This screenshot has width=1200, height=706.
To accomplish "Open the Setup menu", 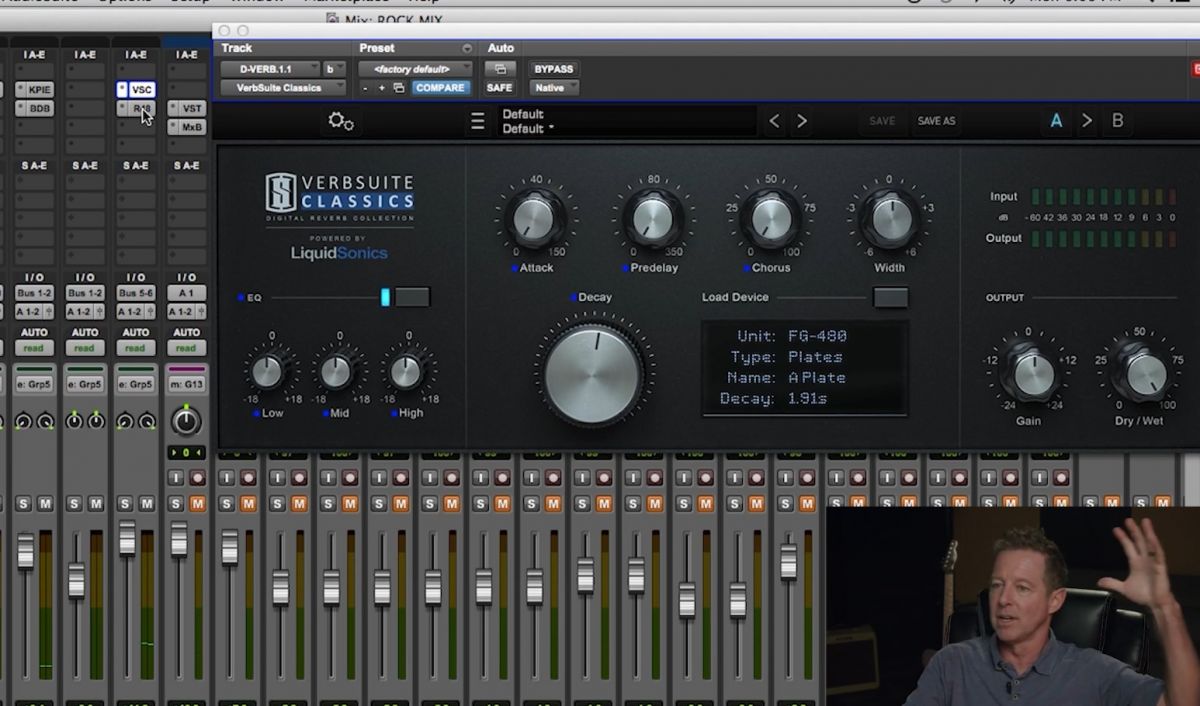I will [x=189, y=2].
